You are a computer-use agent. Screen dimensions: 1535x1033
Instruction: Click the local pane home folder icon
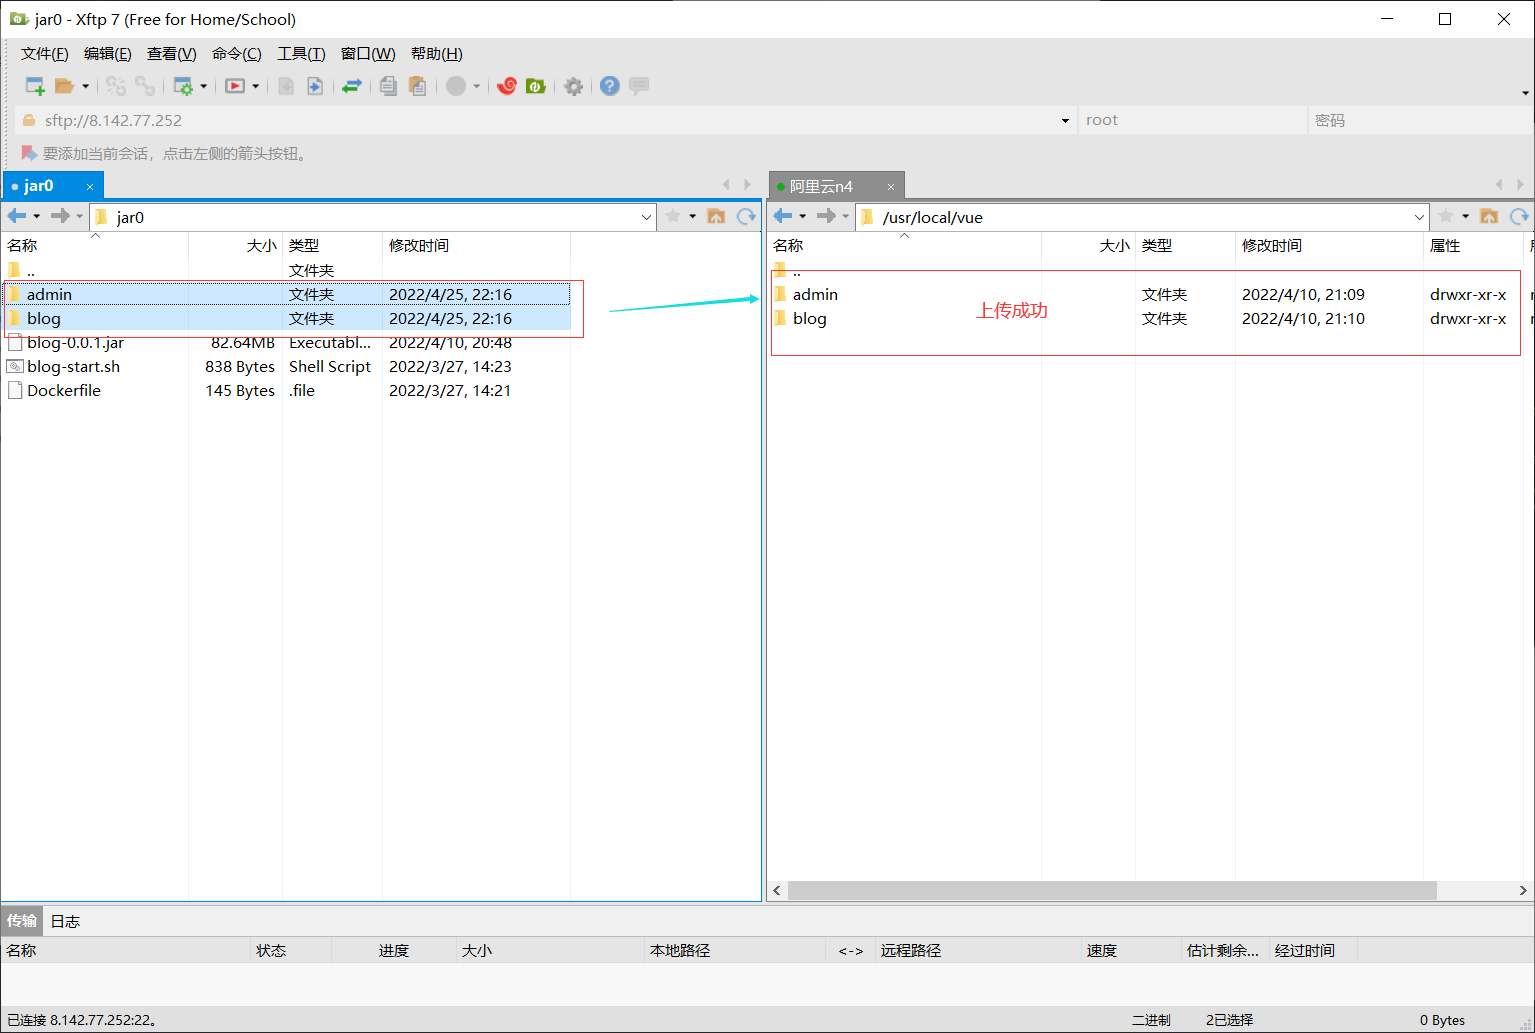click(716, 216)
